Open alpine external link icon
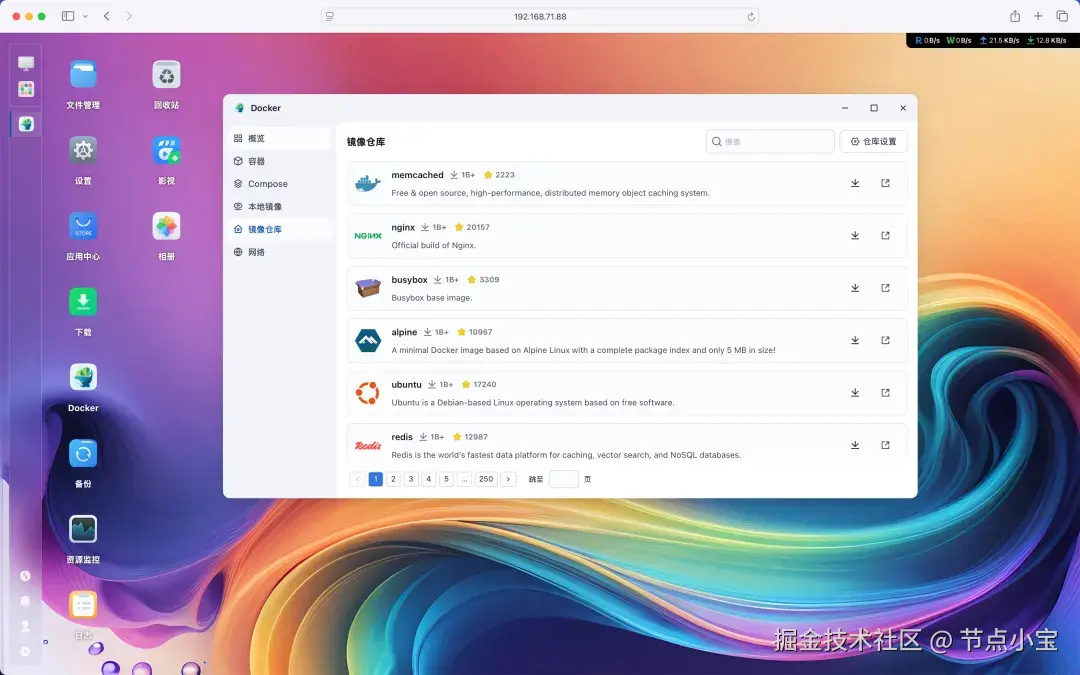This screenshot has height=675, width=1080. (x=885, y=340)
